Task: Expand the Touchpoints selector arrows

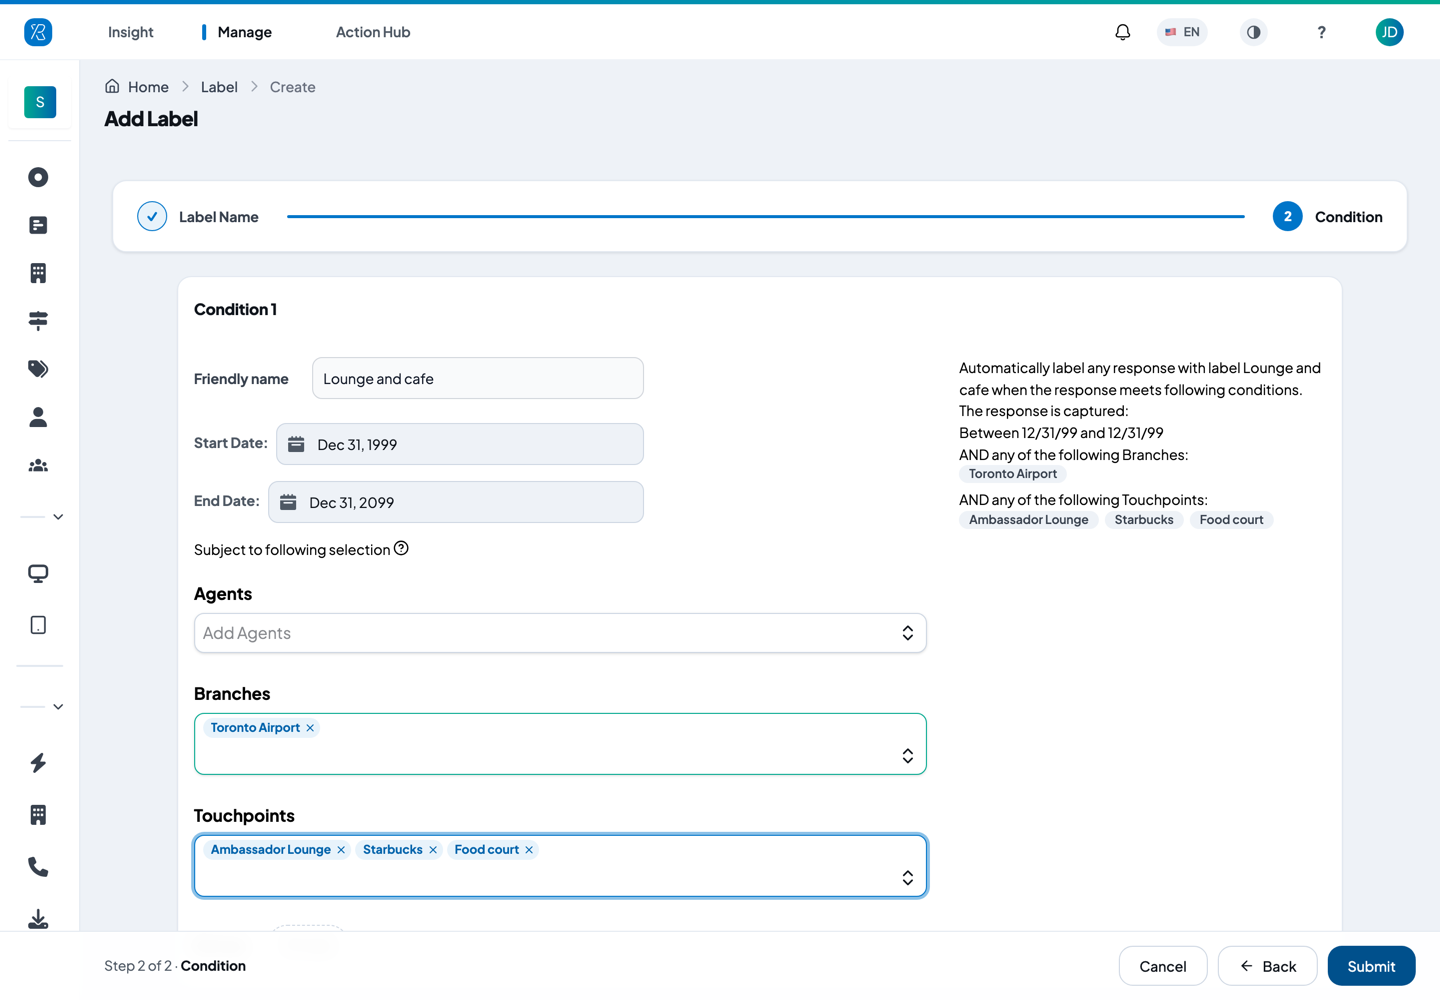Action: click(908, 878)
